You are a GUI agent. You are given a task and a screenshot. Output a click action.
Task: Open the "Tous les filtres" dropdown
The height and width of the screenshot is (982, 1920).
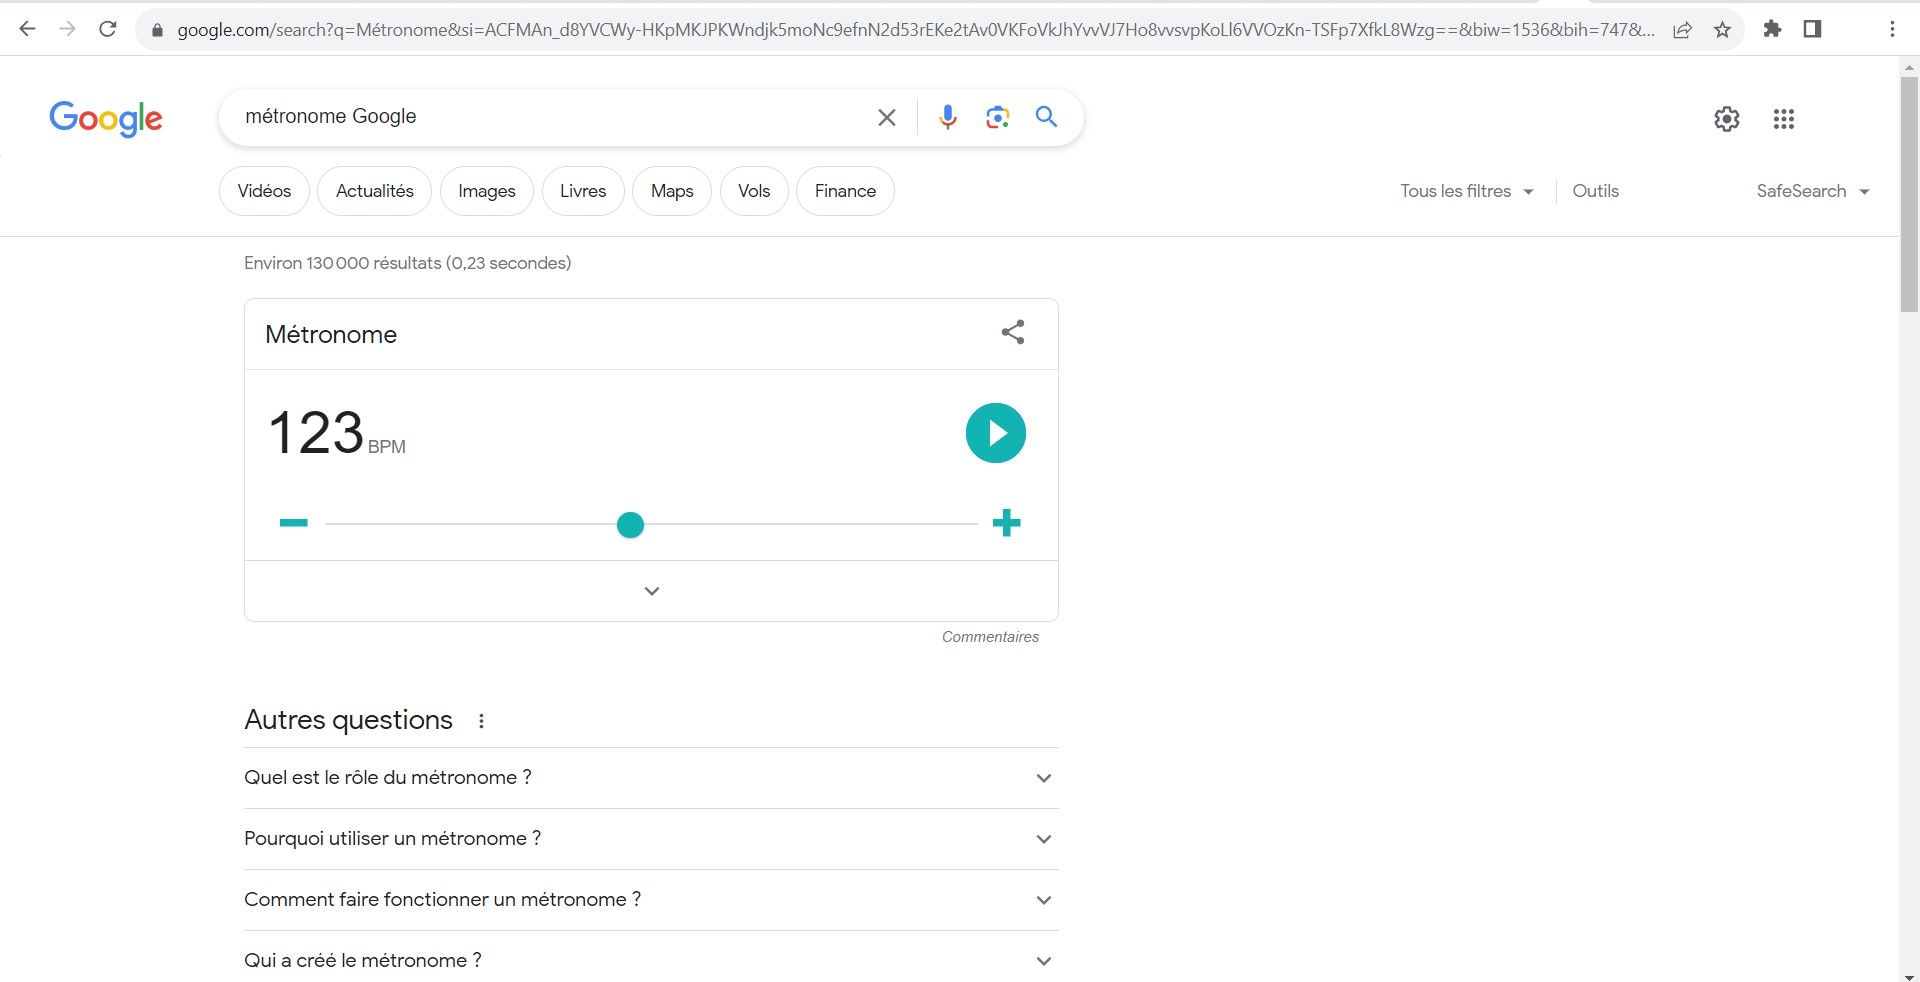[x=1466, y=191]
